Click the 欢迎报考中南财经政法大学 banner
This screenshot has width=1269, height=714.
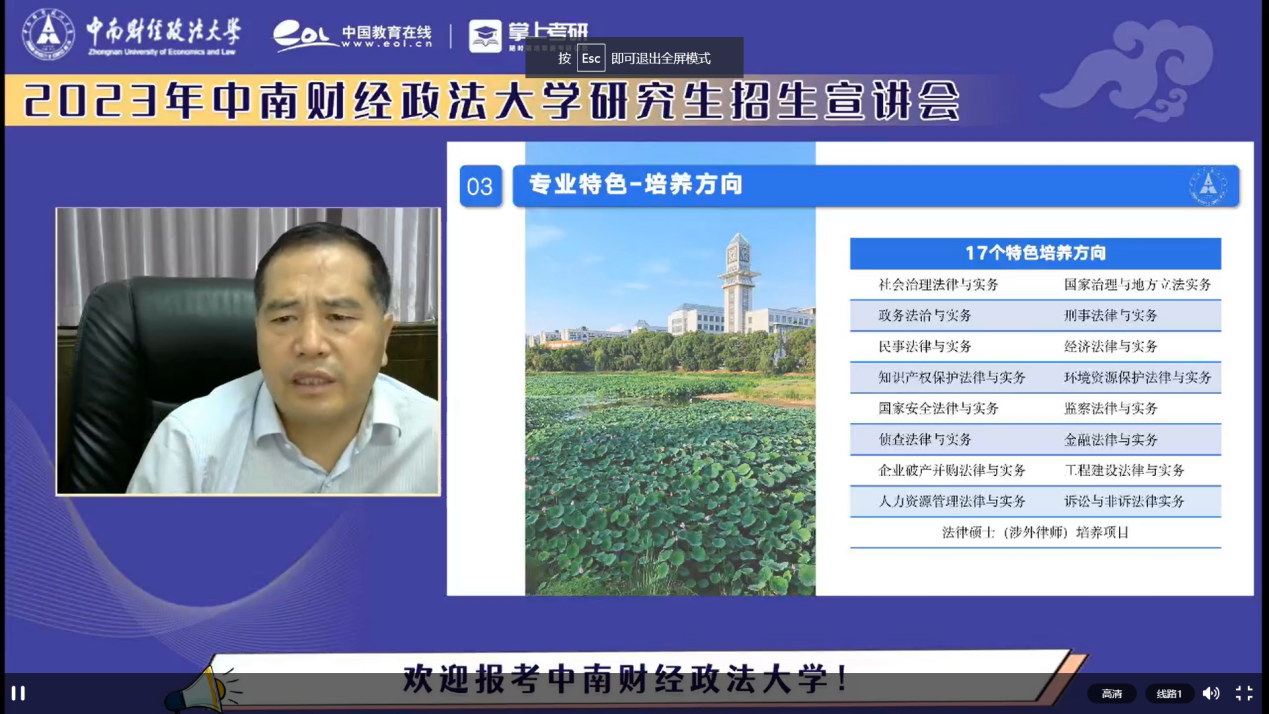pos(628,678)
